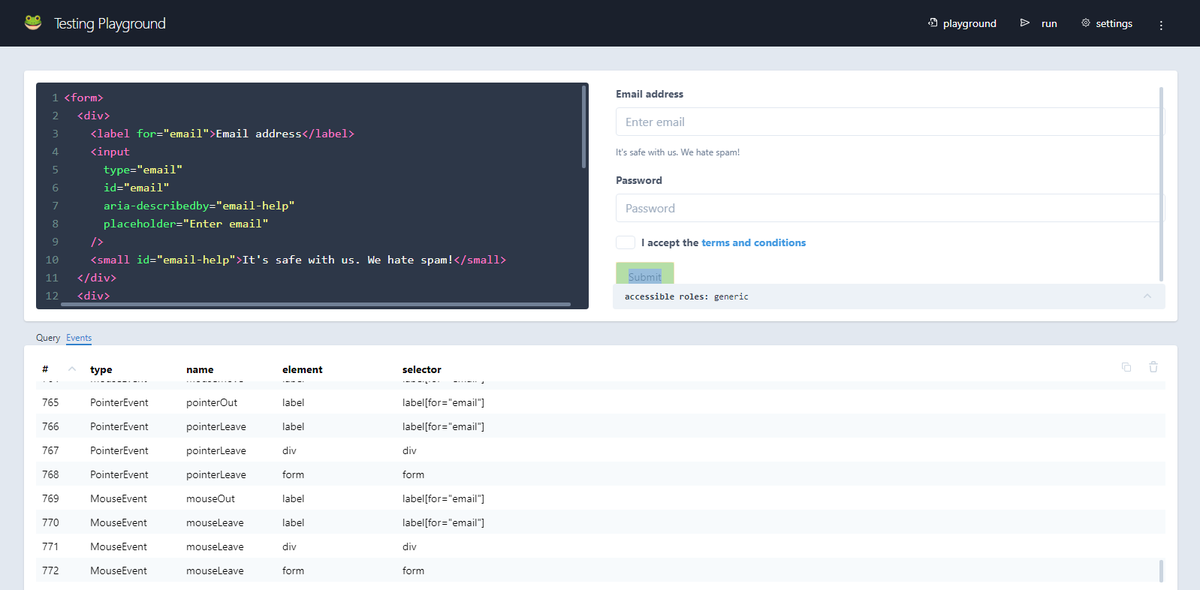Copy the events list using copy icon
This screenshot has width=1200, height=590.
coord(1126,367)
